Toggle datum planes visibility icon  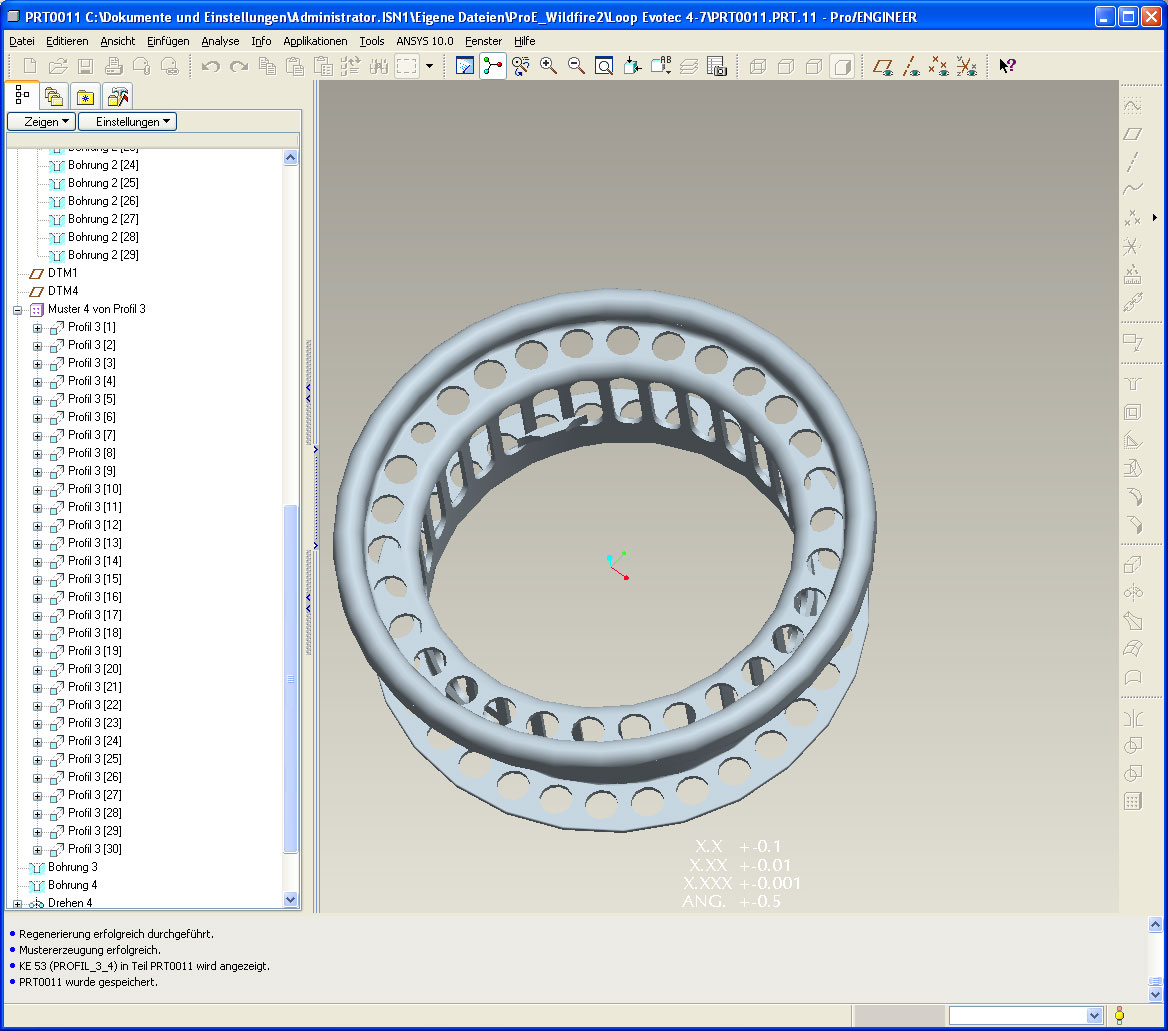click(x=883, y=66)
